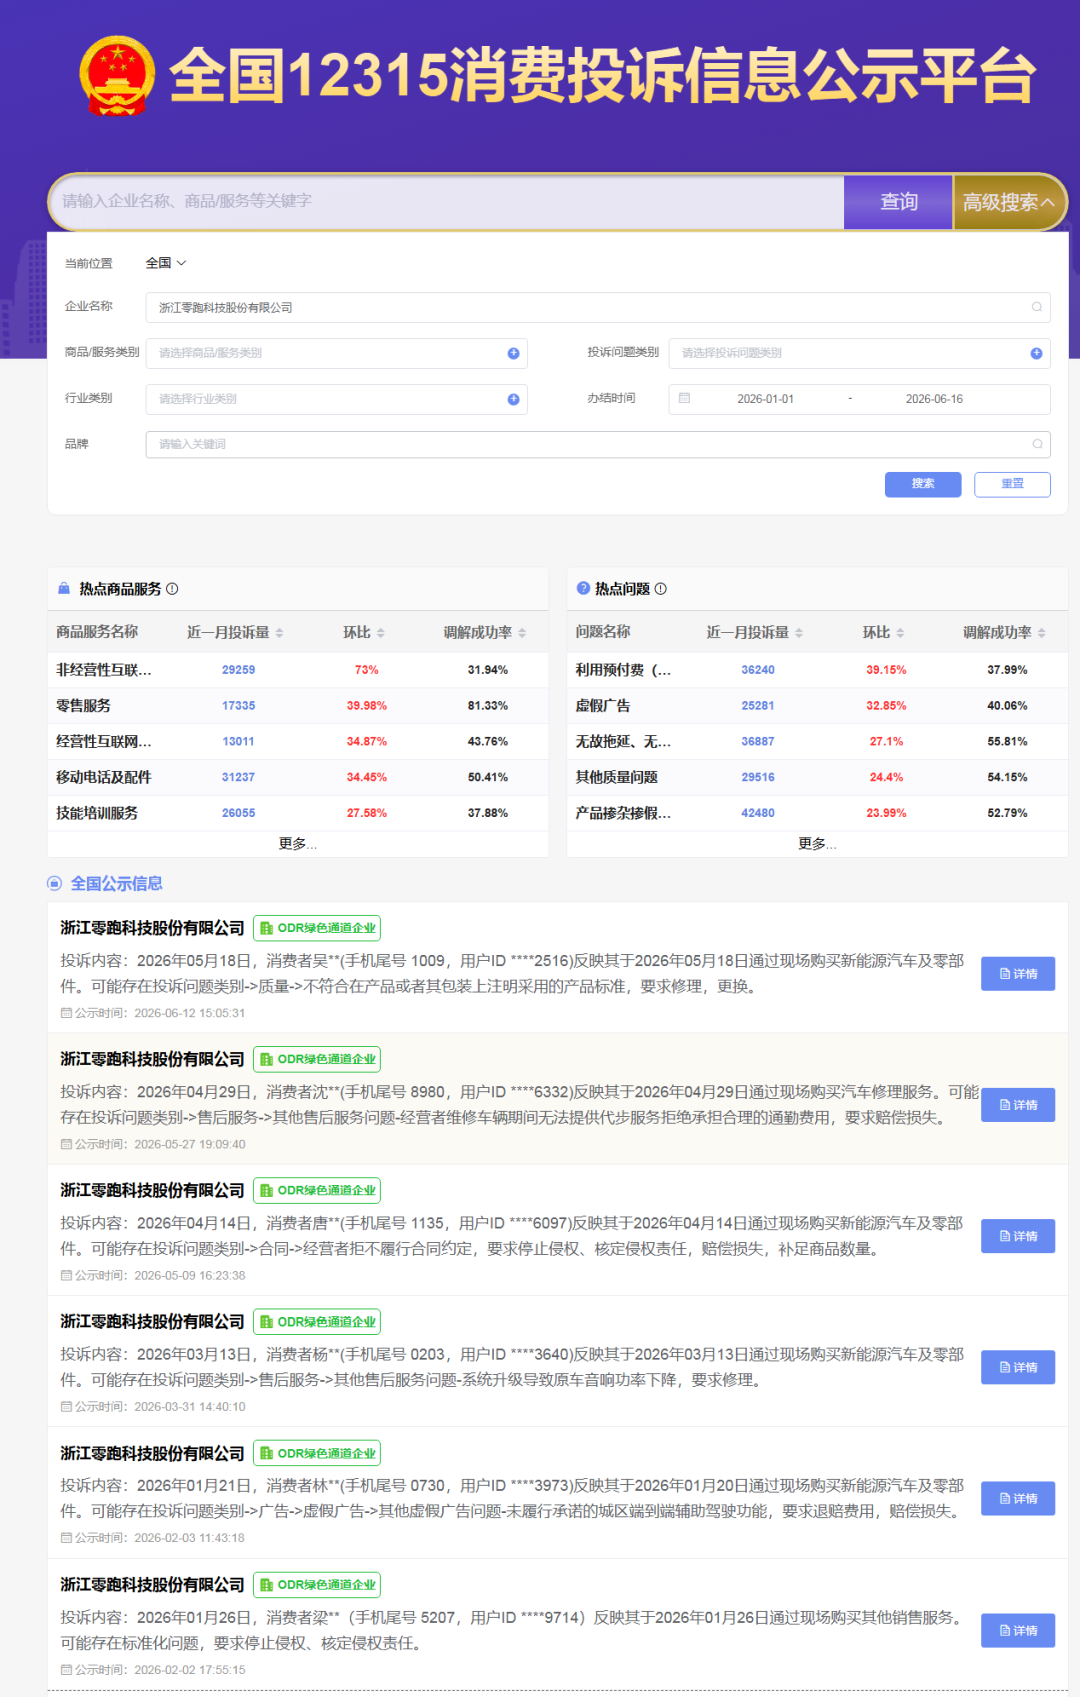Screen dimensions: 1080x1697
Task: Open the 投诉问题类别 selector
Action: pos(859,353)
